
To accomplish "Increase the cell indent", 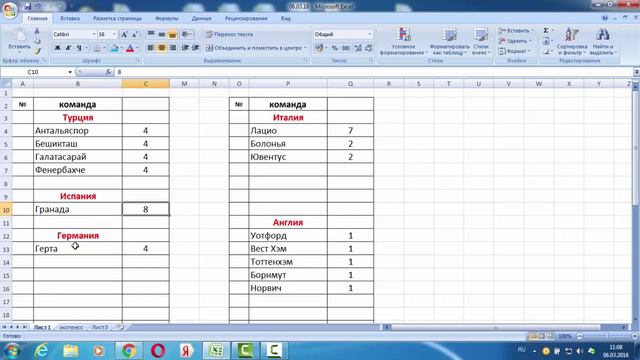I will [x=196, y=48].
